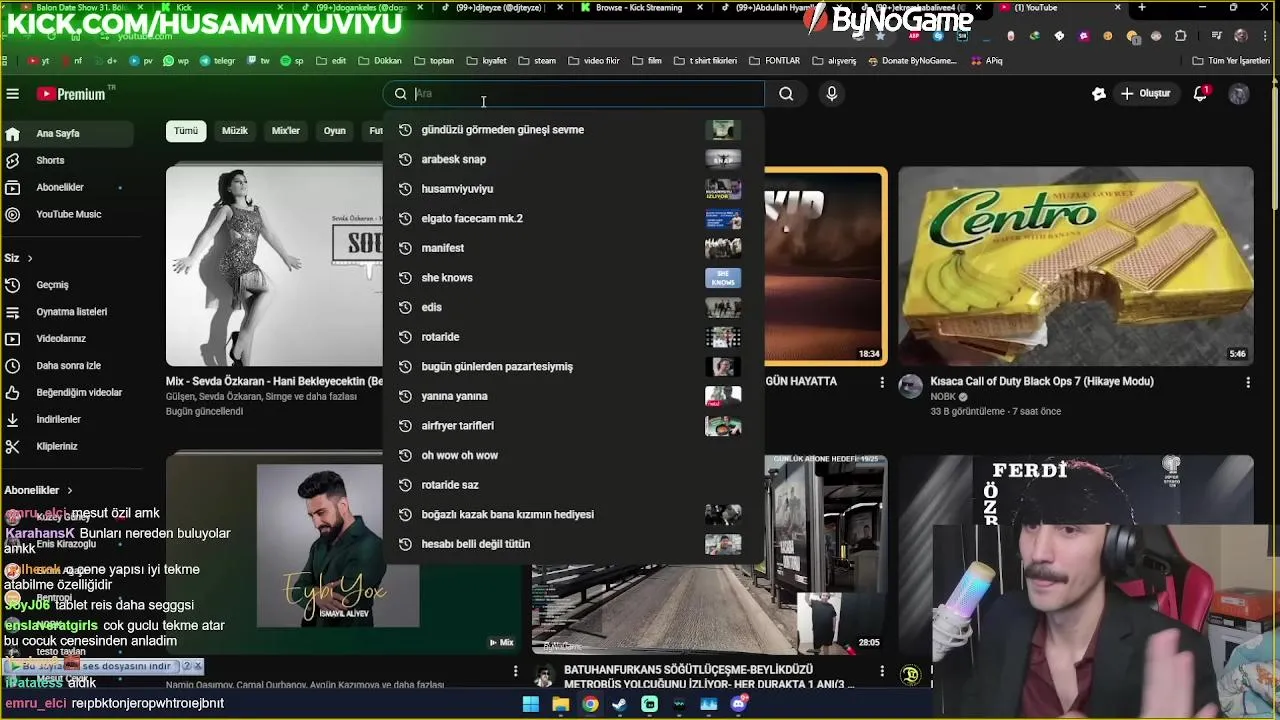Open the 'FONTLAR' bookmarks folder
Screen dimensions: 1280x720
pos(775,61)
